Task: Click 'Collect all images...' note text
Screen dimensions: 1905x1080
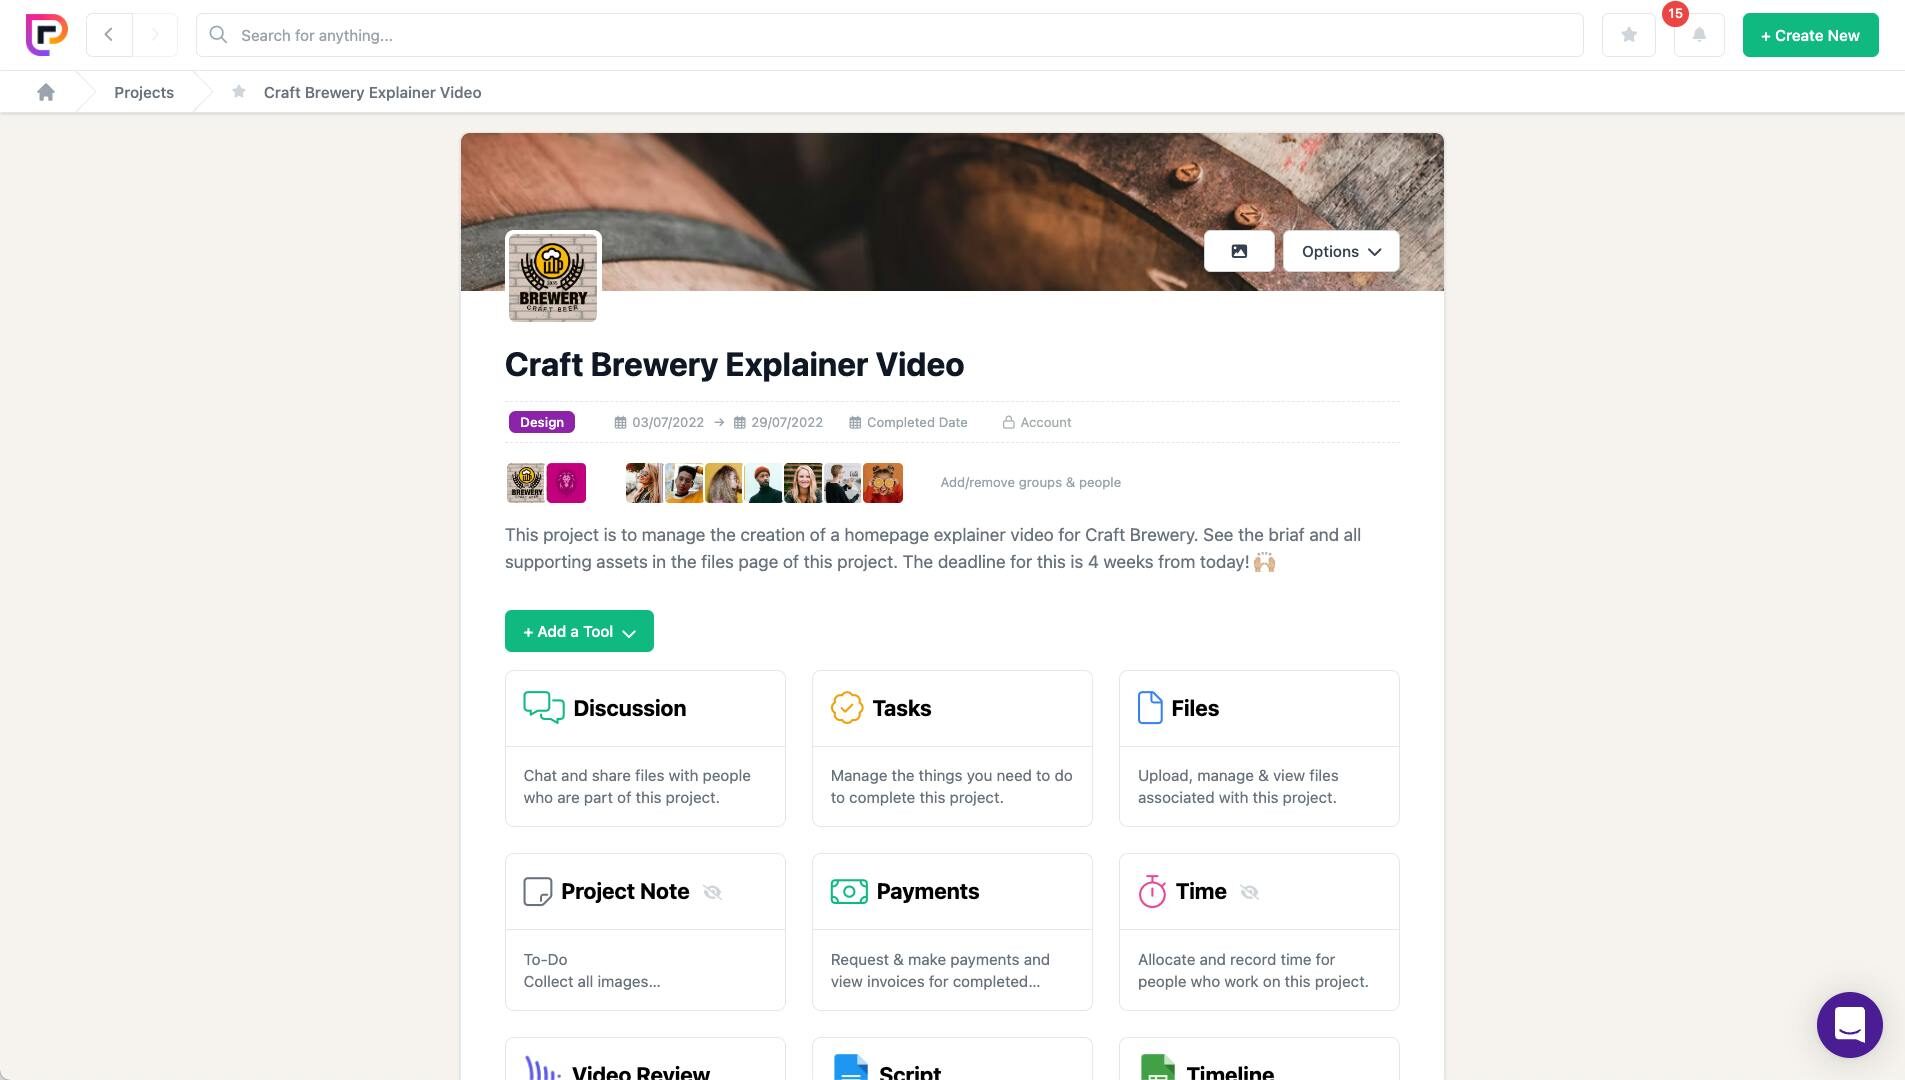Action: click(592, 982)
